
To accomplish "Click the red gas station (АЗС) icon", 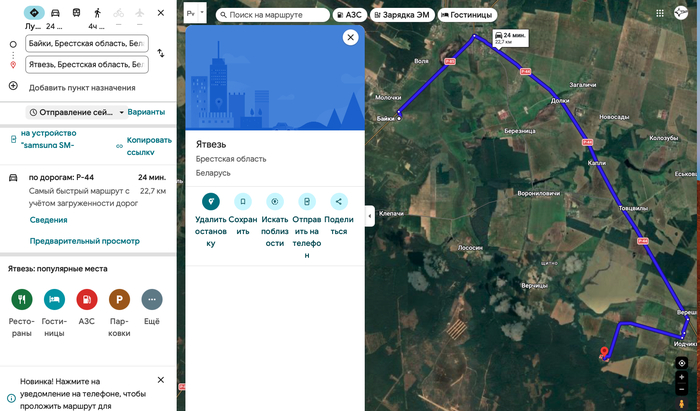I will coord(87,298).
